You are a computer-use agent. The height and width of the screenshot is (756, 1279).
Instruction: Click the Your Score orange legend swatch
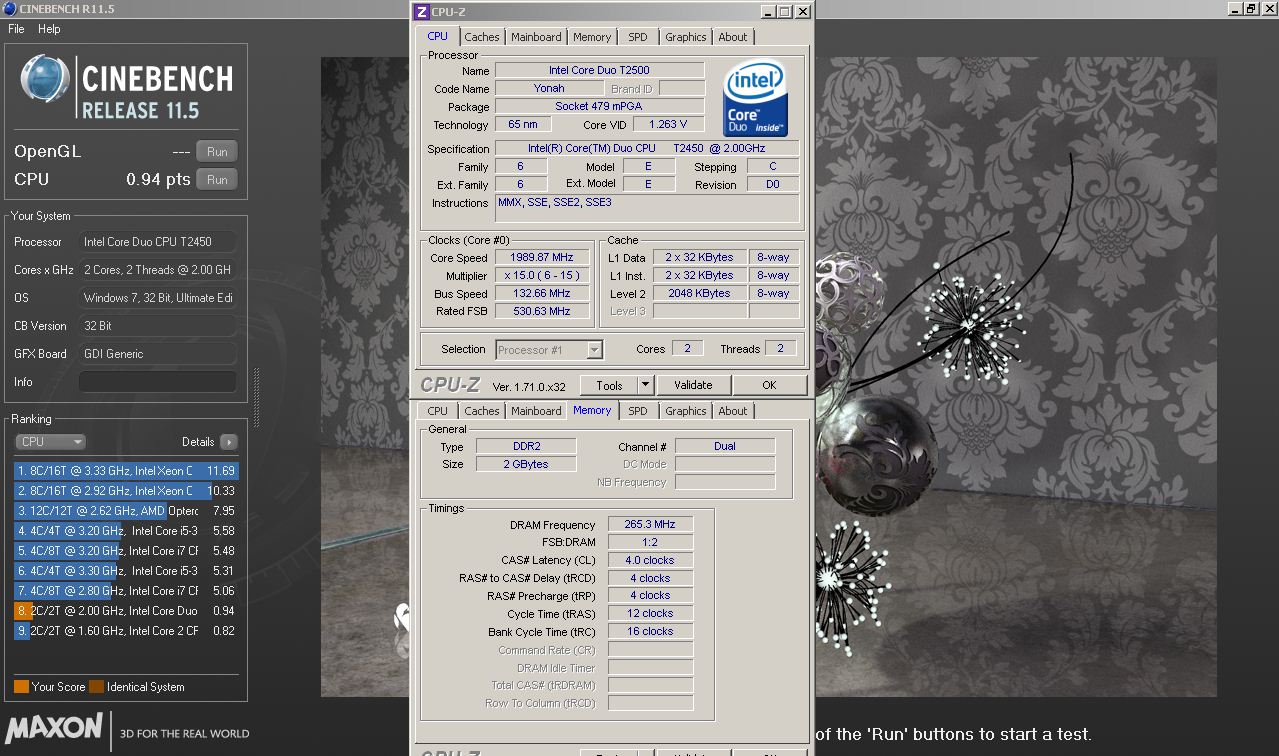click(x=21, y=687)
